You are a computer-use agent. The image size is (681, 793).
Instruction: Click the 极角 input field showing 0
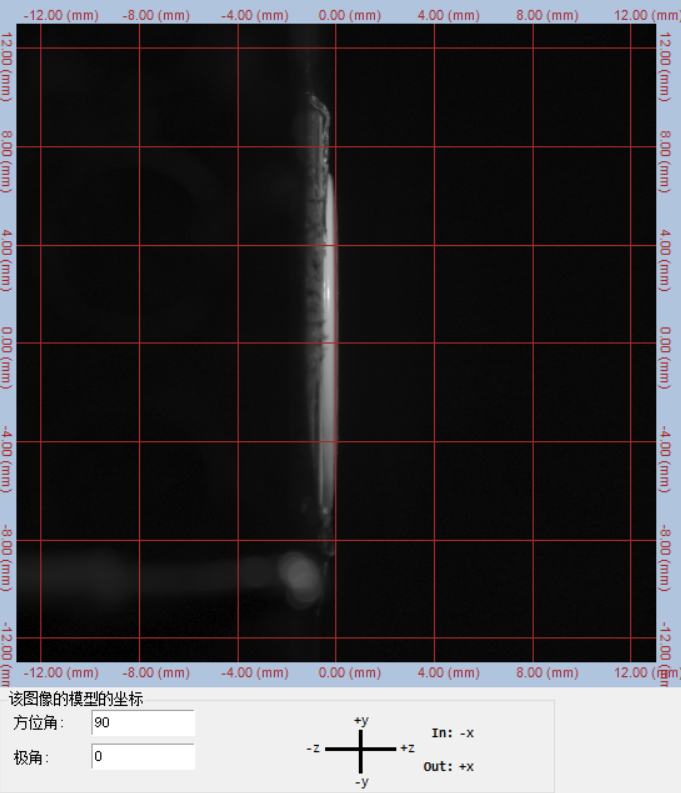[142, 757]
